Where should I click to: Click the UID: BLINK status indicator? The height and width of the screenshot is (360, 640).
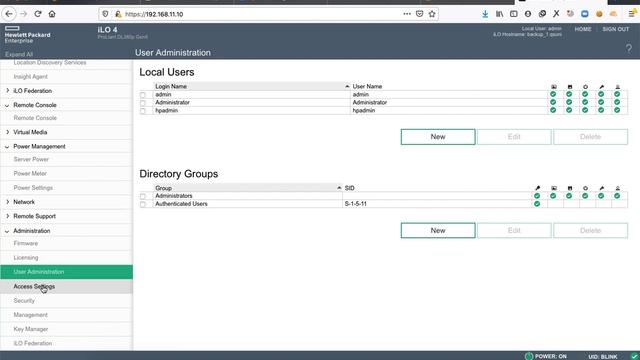point(602,357)
